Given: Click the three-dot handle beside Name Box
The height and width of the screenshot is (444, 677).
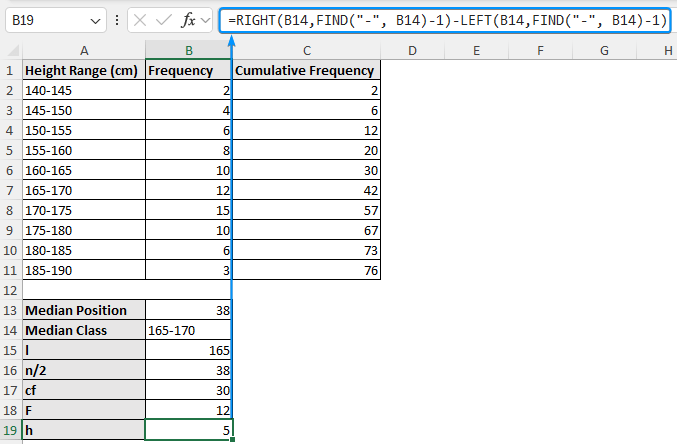Looking at the screenshot, I should point(119,20).
